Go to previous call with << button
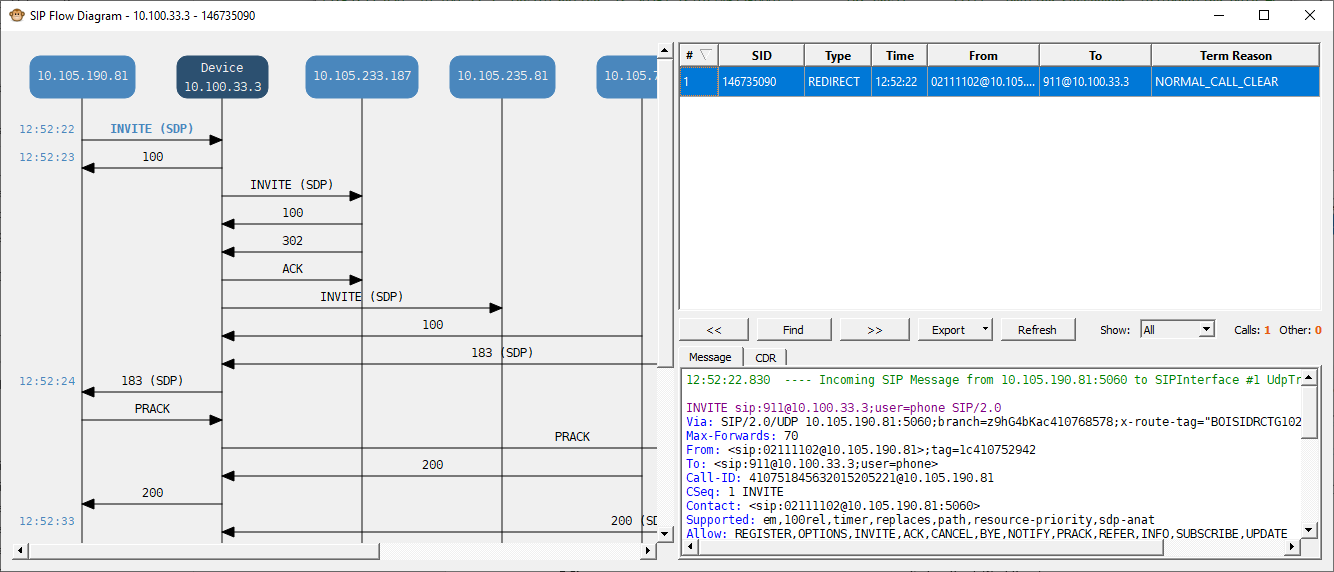1334x572 pixels. (x=714, y=330)
